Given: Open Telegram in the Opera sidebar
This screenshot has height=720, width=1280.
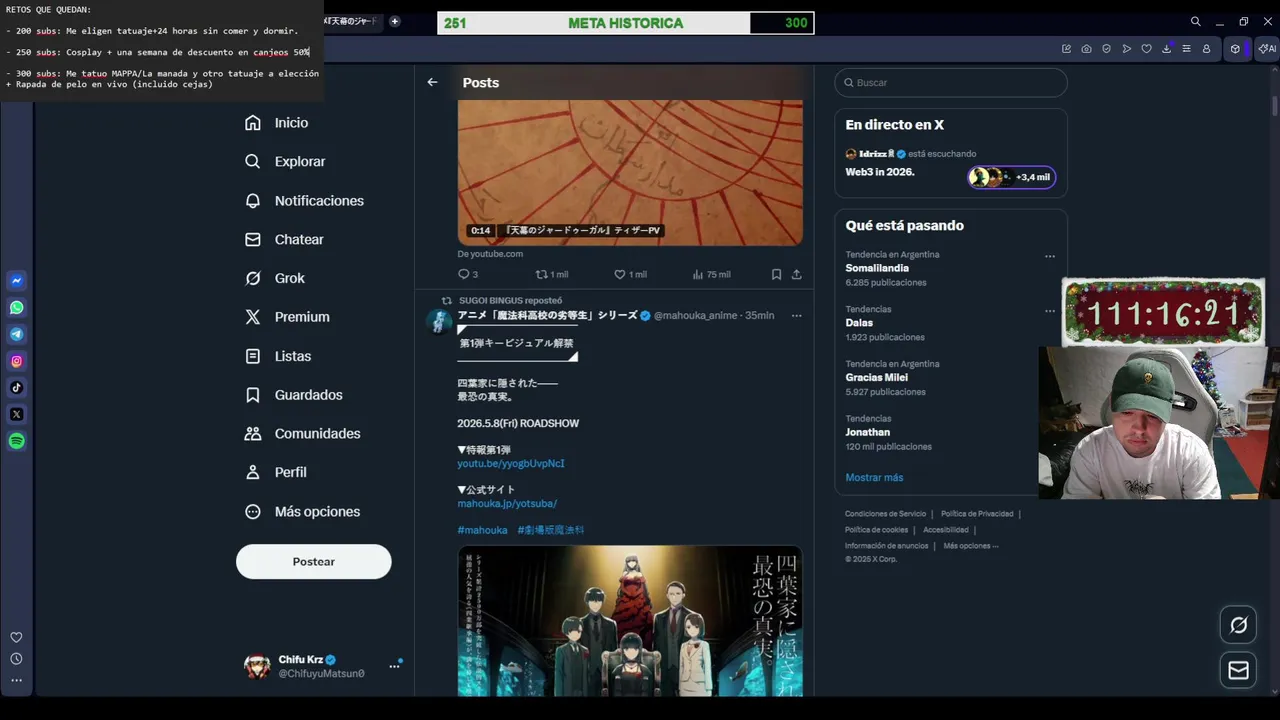Looking at the screenshot, I should click(x=17, y=334).
